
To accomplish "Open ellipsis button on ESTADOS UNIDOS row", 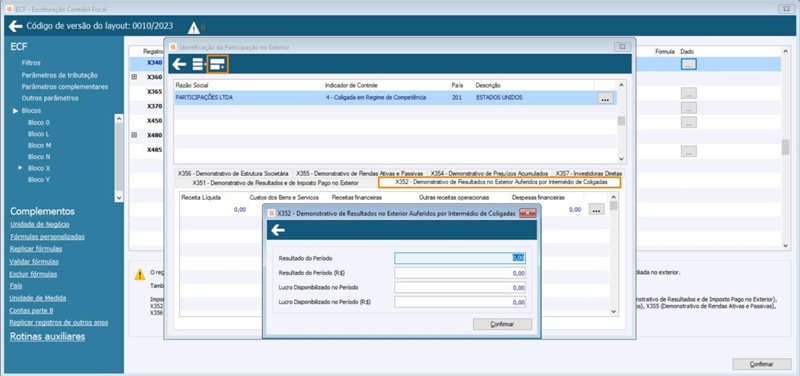I will point(605,99).
